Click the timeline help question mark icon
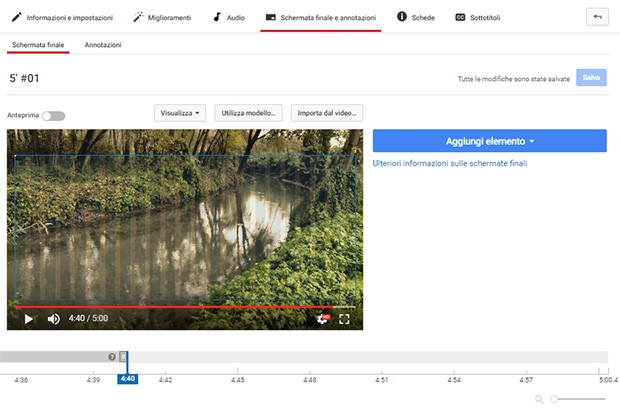The width and height of the screenshot is (620, 408). click(112, 357)
